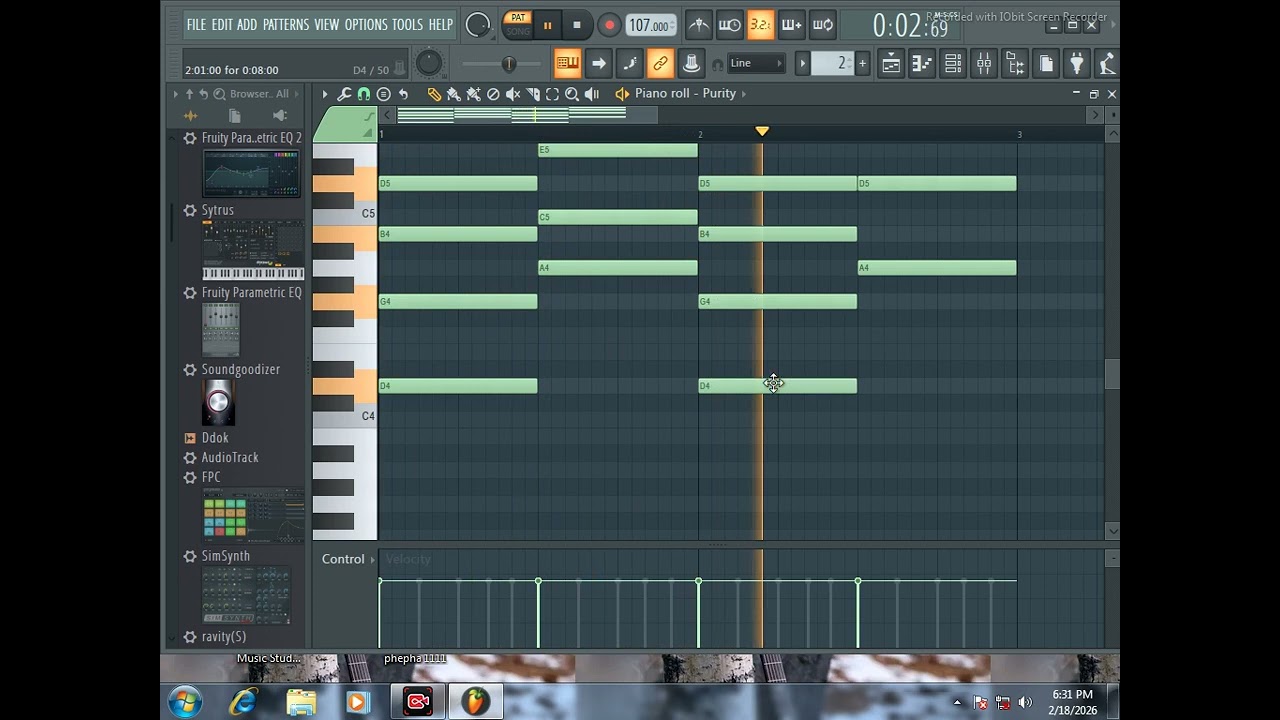Switch to SONG mode

(x=518, y=32)
